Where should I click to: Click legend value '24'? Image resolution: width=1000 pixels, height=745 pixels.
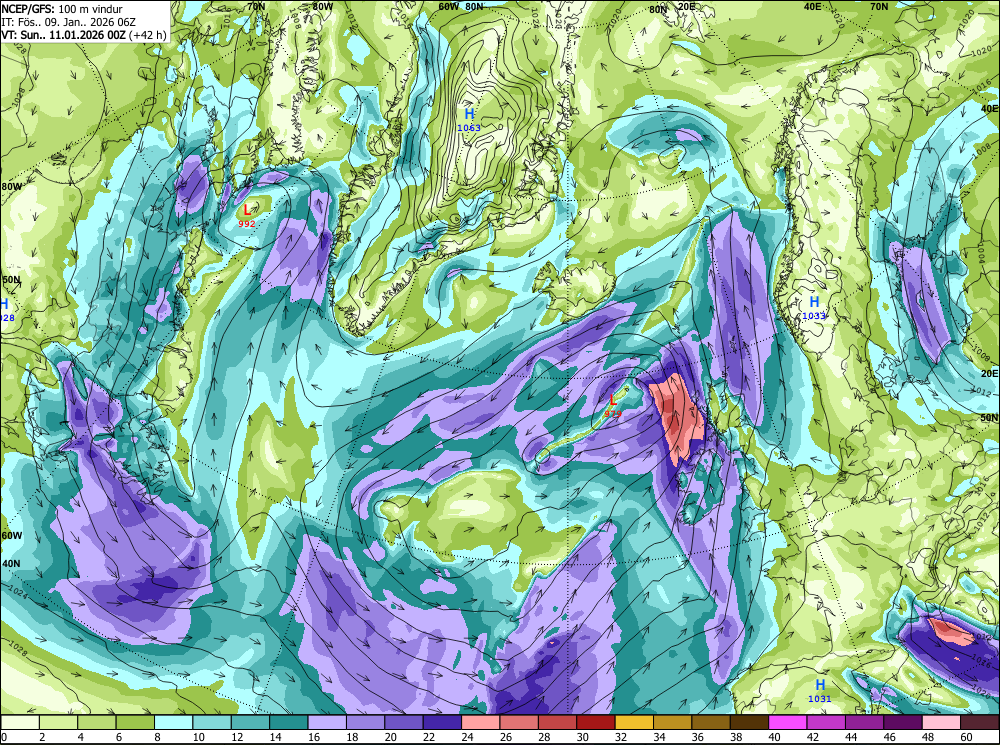coord(467,737)
